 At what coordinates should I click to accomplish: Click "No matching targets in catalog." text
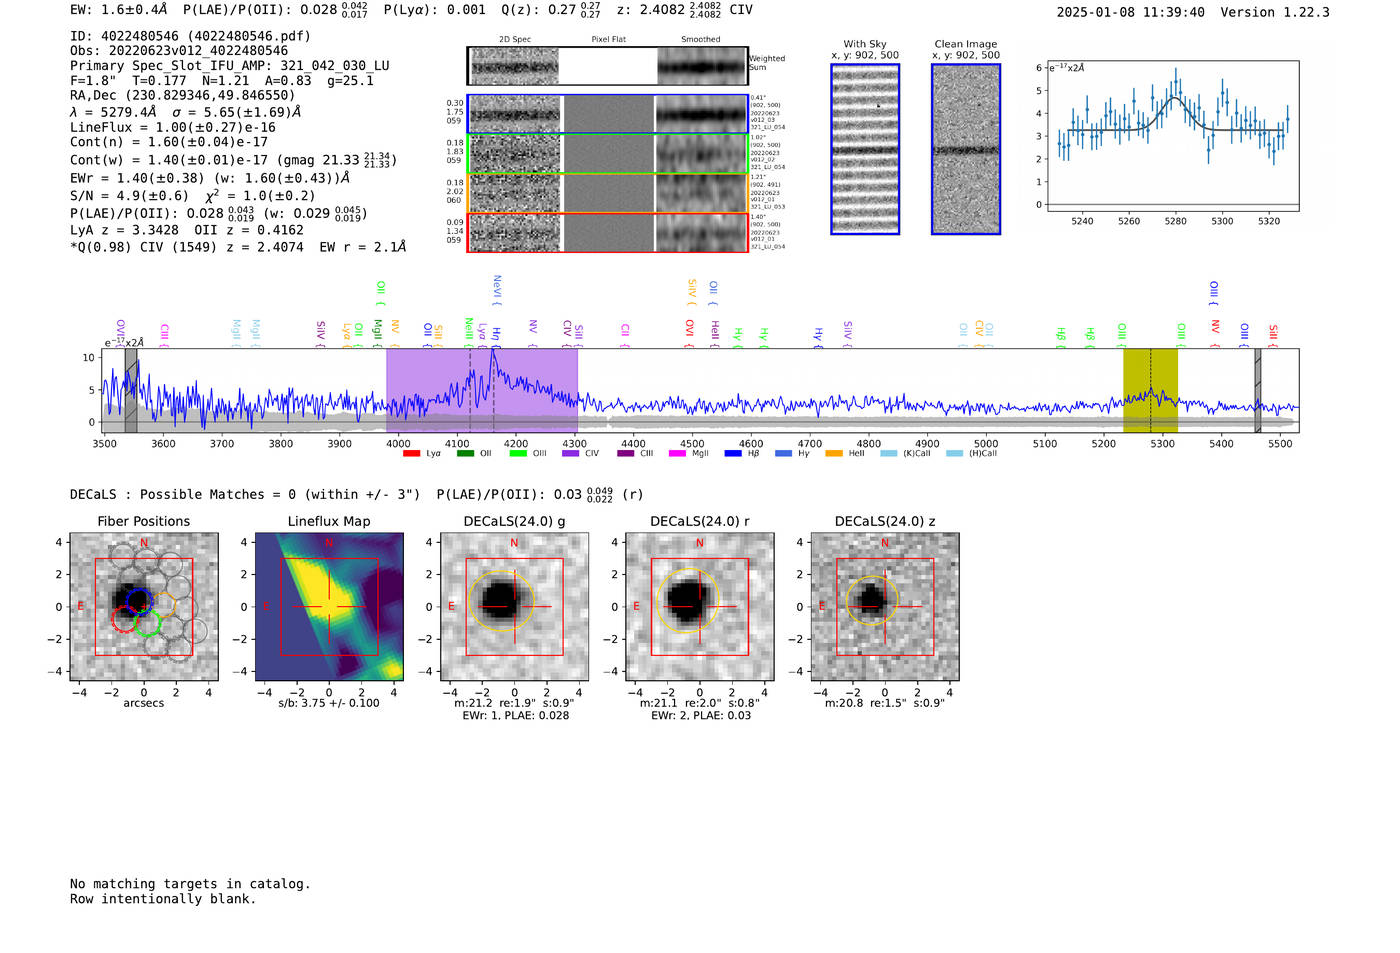click(190, 884)
